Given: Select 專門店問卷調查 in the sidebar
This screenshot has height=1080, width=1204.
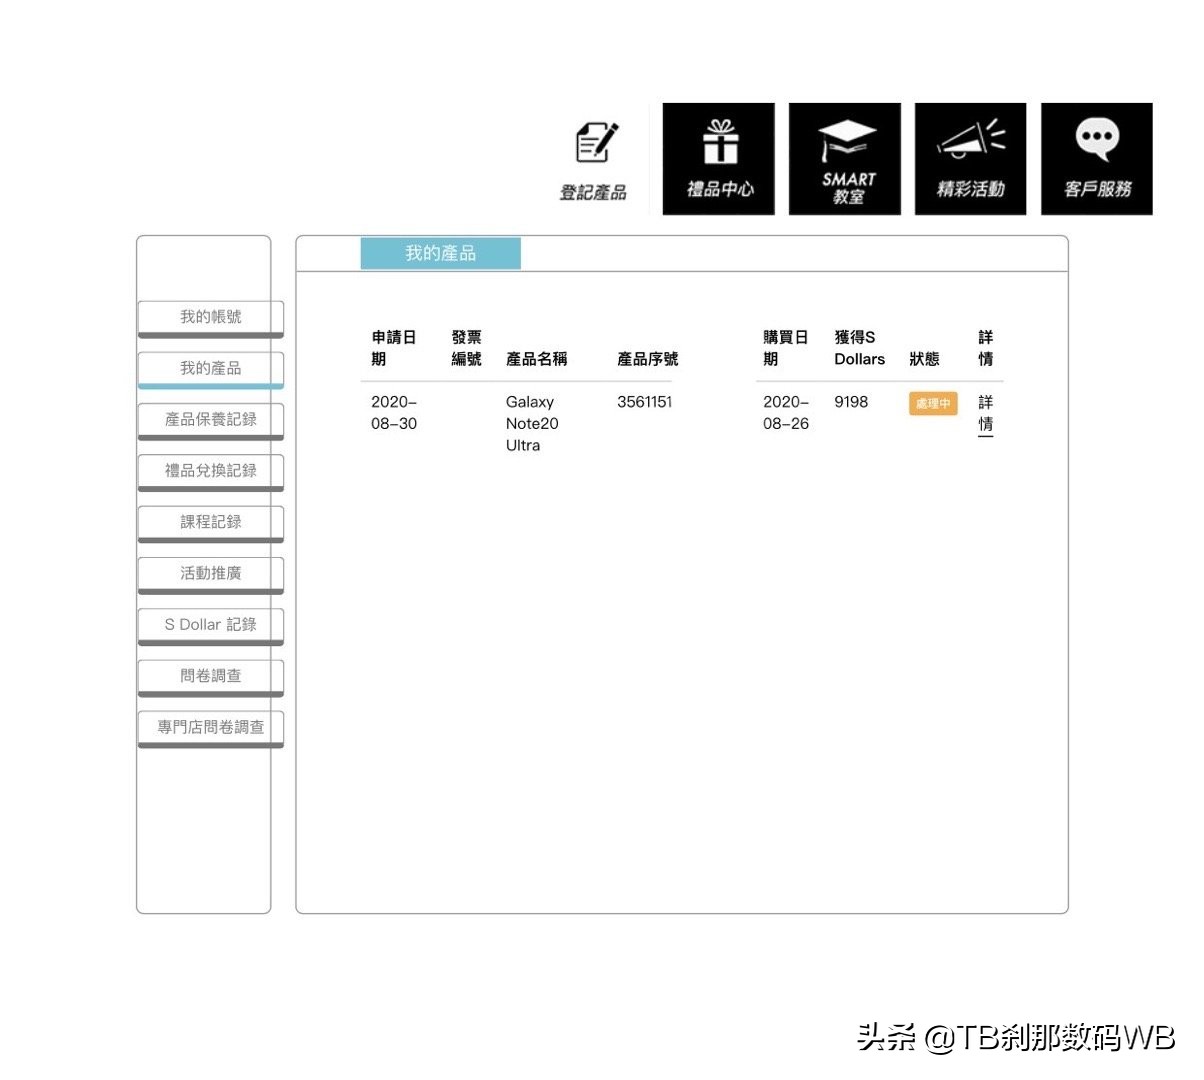Looking at the screenshot, I should tap(211, 727).
